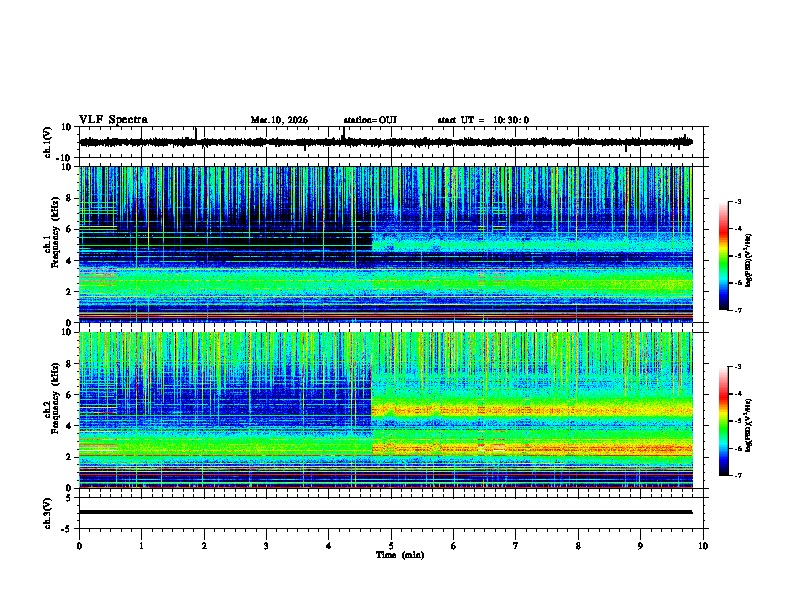Click the "2" kHz tick on ch.2 spectrogram axis

pos(70,457)
